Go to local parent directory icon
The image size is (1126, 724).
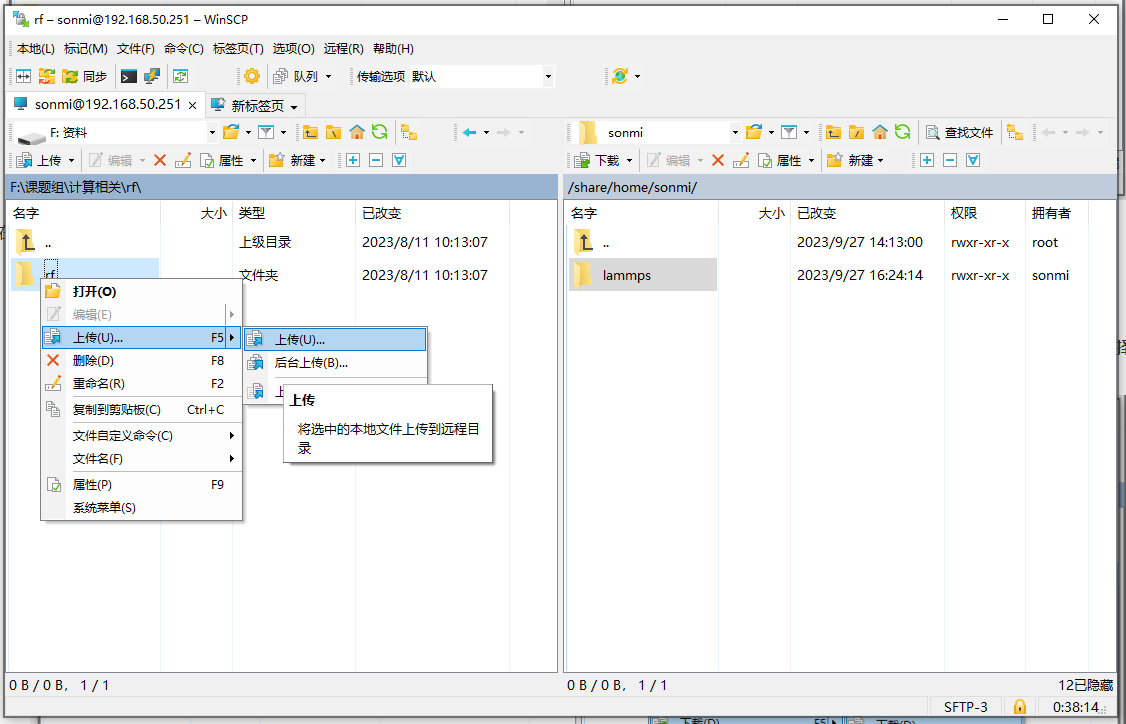(x=310, y=132)
